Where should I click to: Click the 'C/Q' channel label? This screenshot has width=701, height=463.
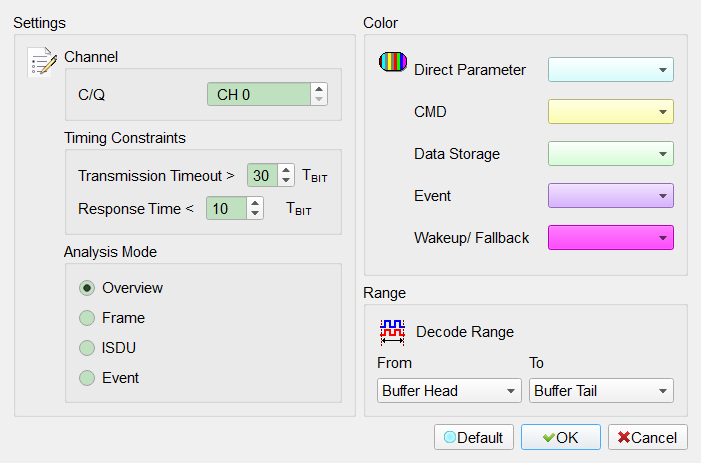point(92,95)
